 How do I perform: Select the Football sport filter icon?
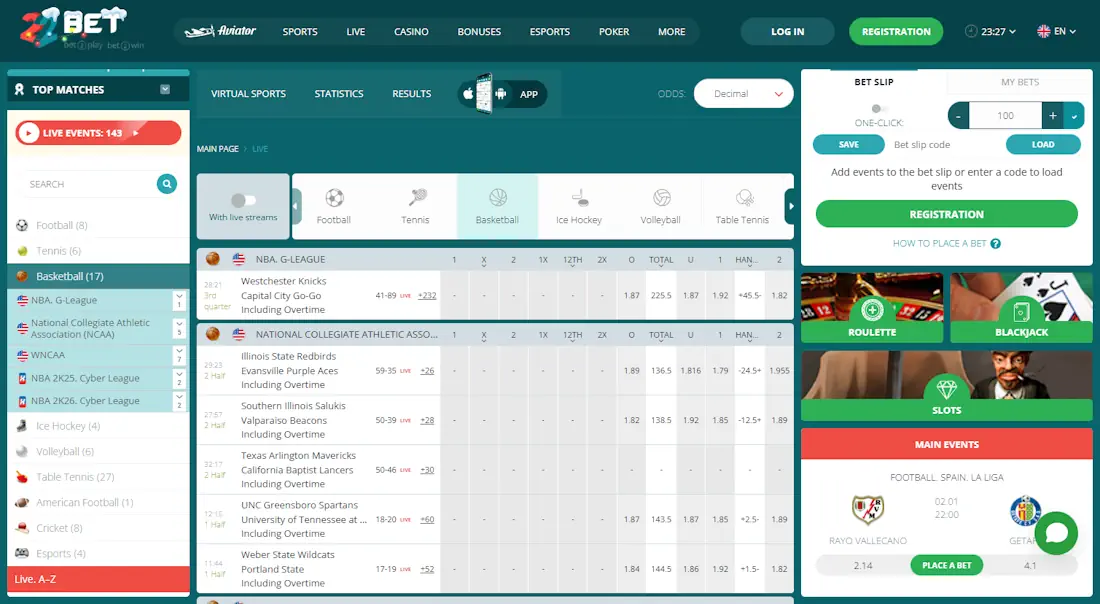[x=333, y=200]
